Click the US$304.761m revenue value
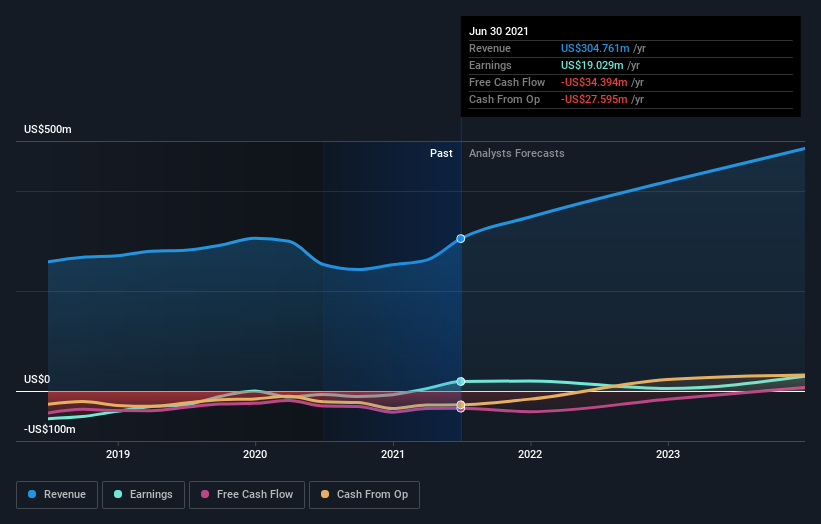This screenshot has width=821, height=524. pyautogui.click(x=595, y=49)
